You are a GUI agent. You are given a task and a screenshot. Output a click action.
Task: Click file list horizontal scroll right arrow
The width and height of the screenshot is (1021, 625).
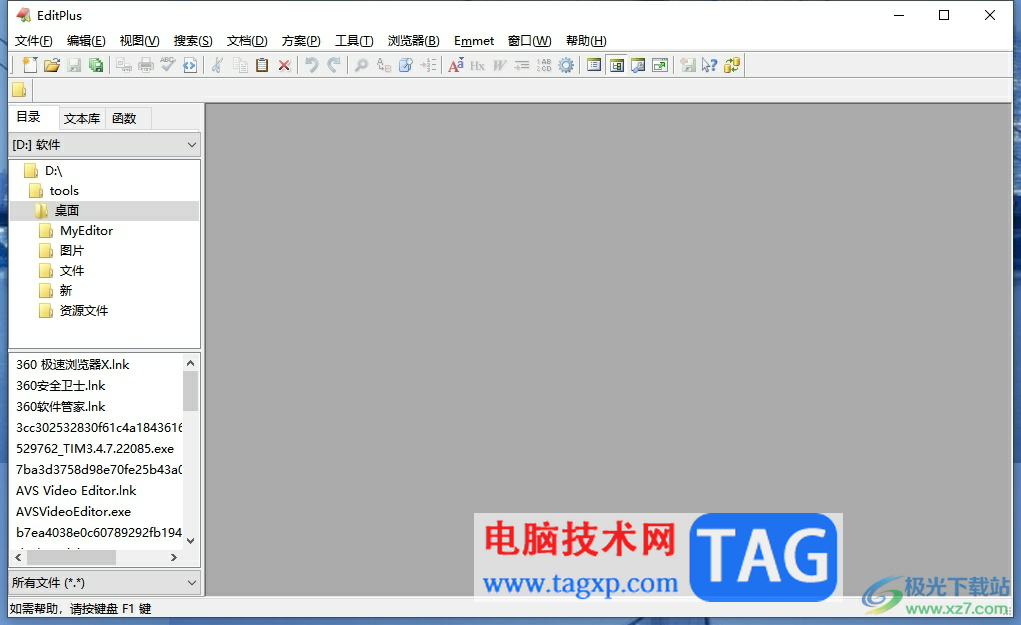tap(173, 557)
